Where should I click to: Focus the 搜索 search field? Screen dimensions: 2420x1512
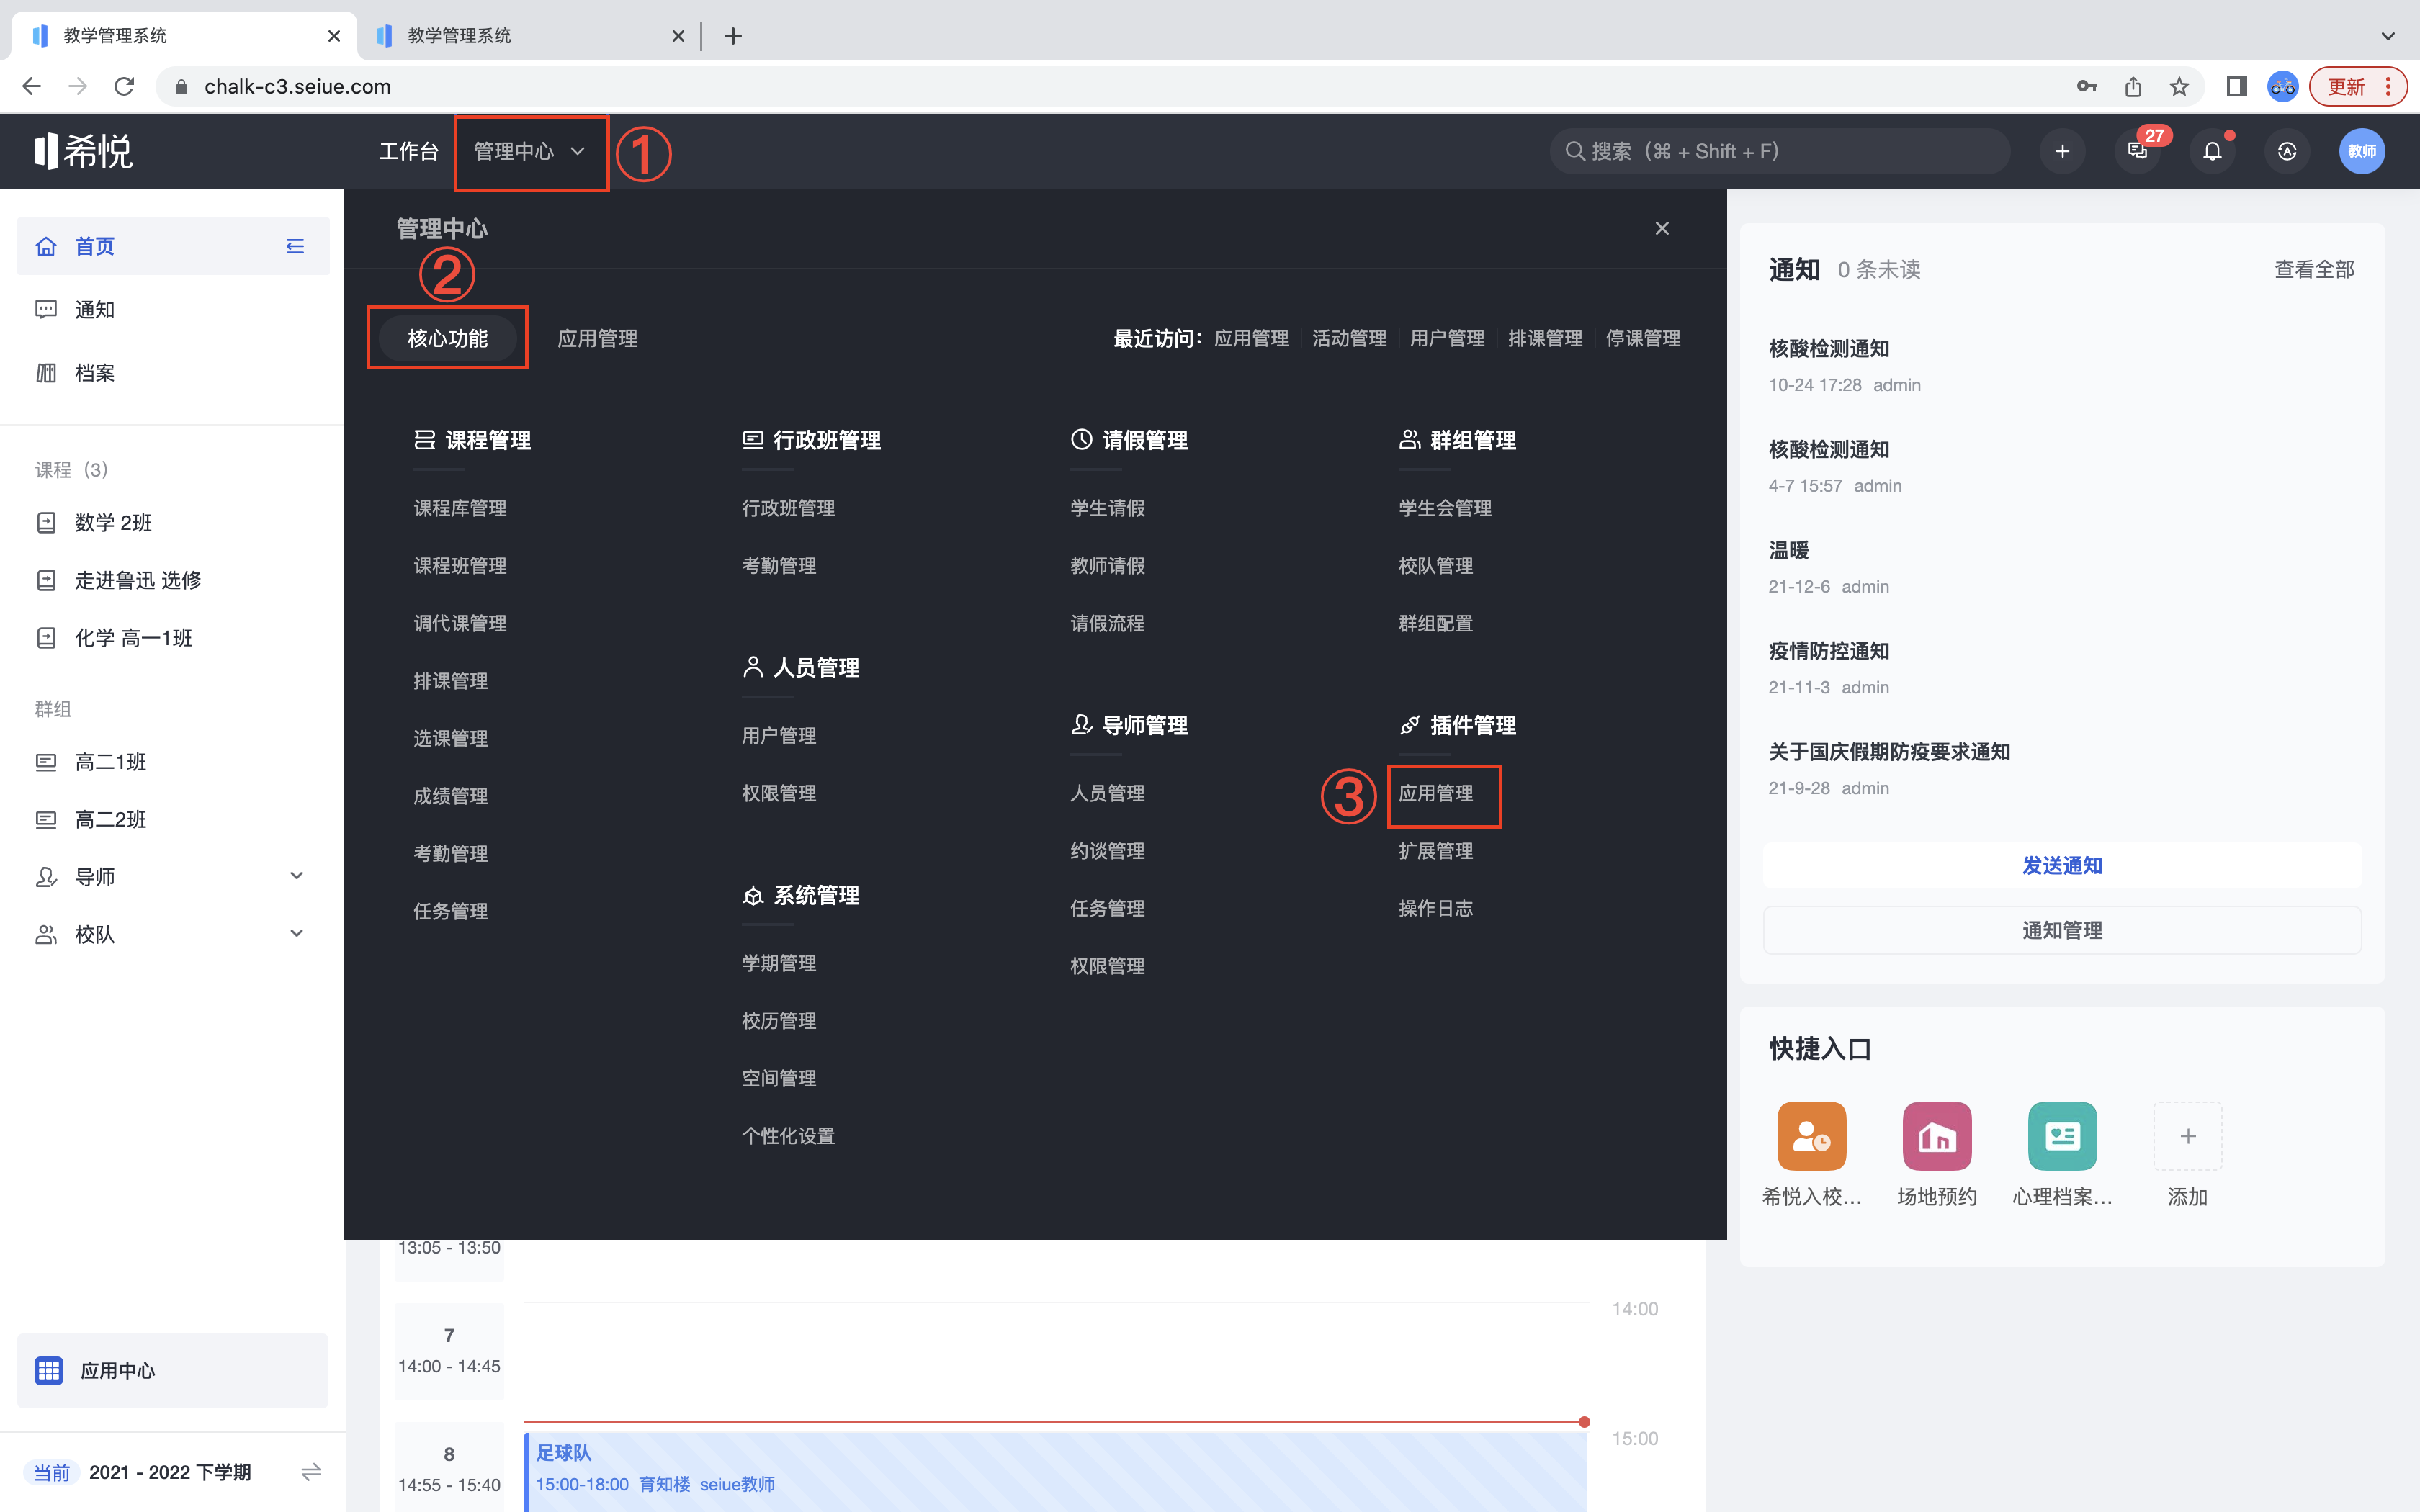coord(1780,151)
